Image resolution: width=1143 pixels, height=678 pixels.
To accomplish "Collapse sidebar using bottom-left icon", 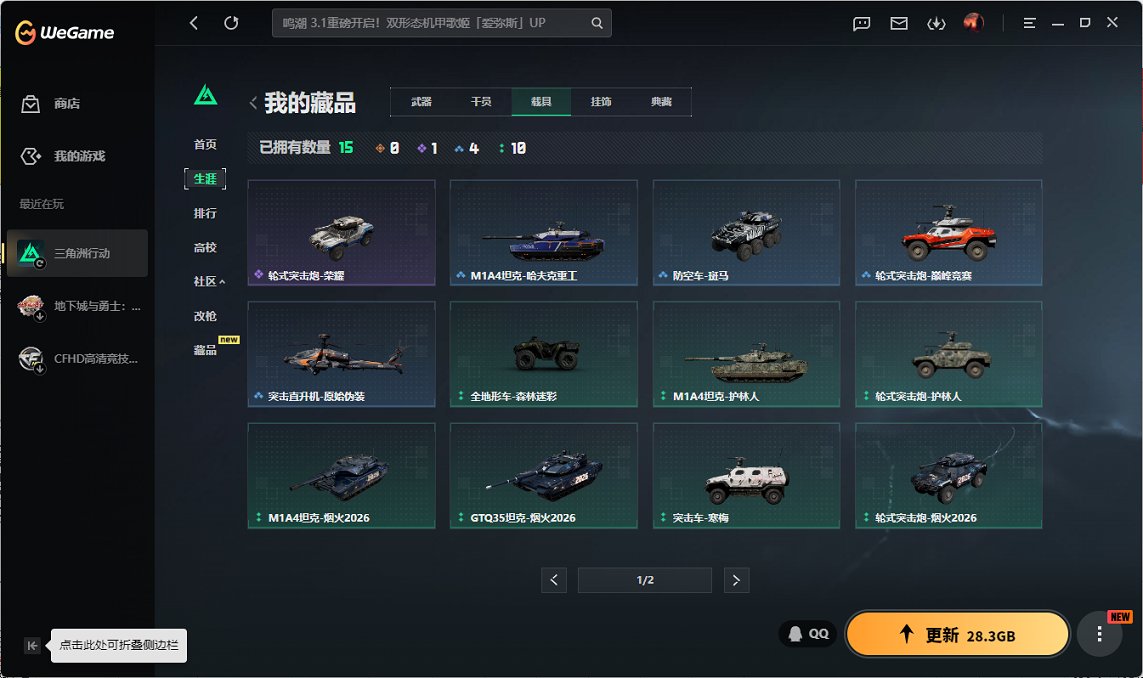I will (32, 646).
